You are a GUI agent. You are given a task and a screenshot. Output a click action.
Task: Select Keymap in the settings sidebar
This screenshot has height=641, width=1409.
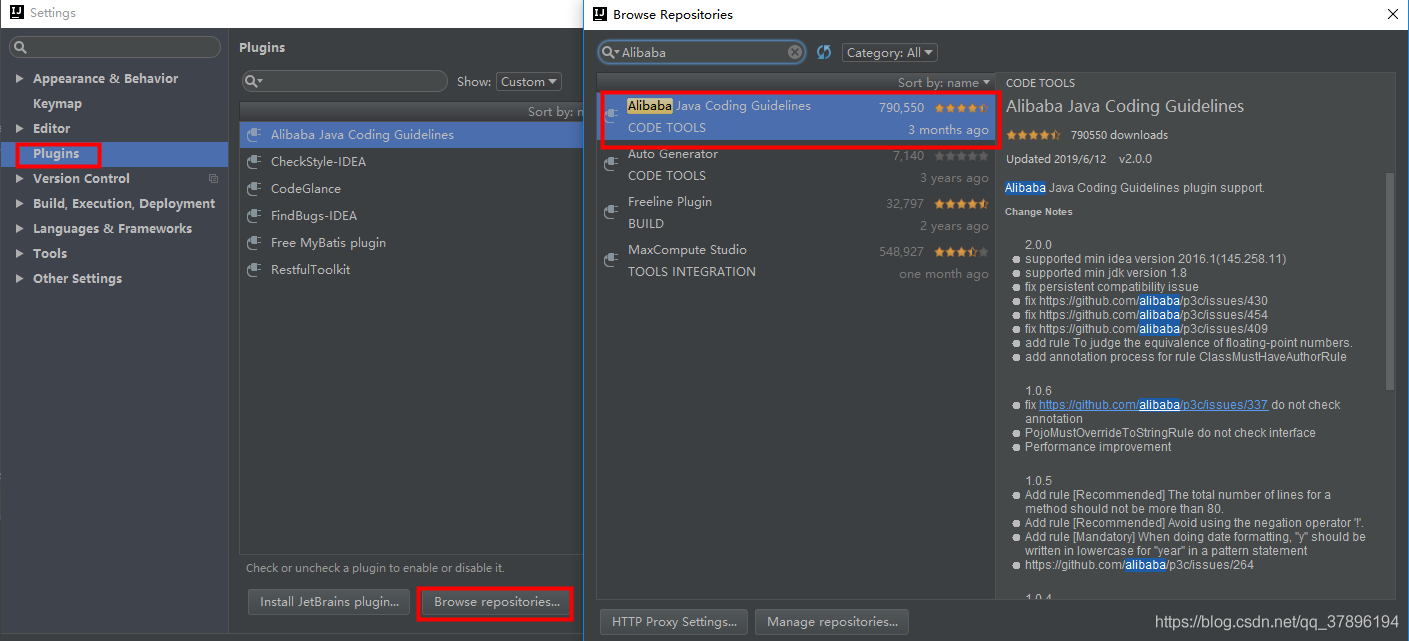coord(57,103)
